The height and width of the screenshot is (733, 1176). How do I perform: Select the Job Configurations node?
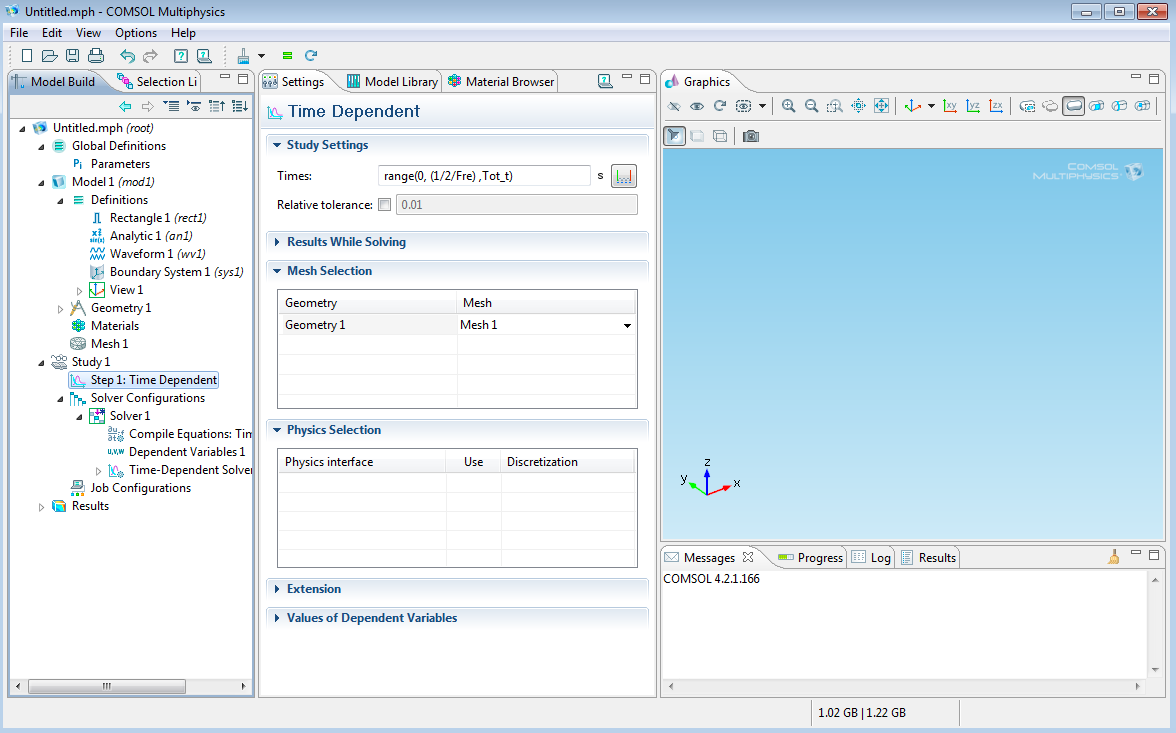point(141,488)
